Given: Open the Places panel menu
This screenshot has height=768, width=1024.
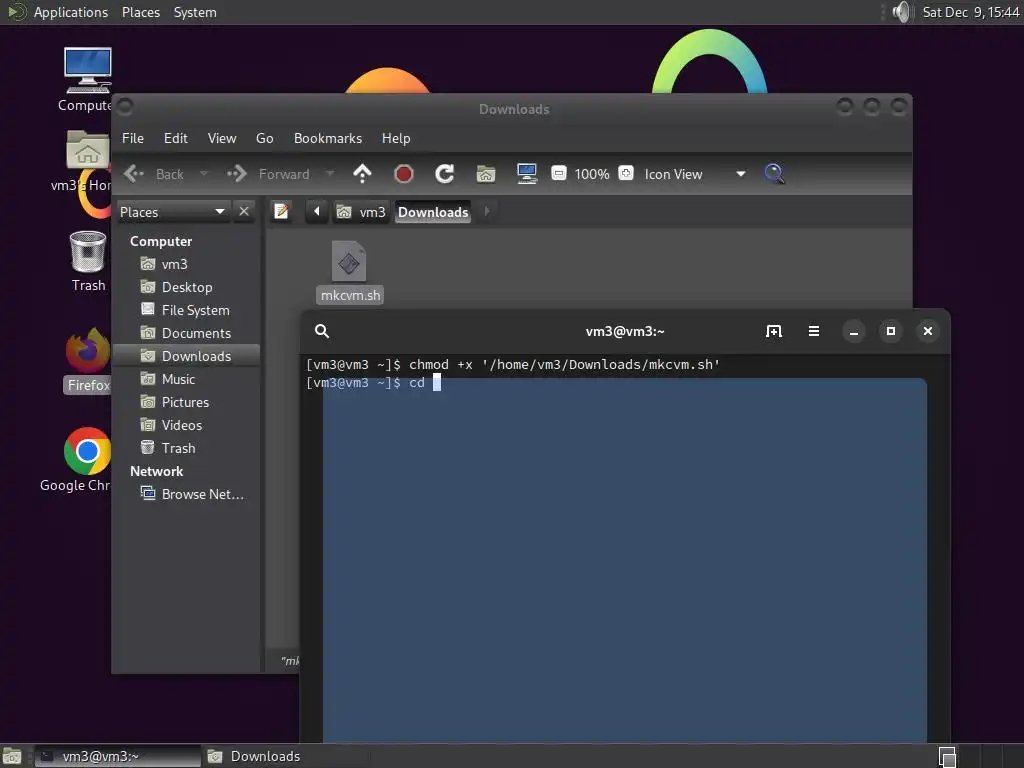Looking at the screenshot, I should point(140,12).
